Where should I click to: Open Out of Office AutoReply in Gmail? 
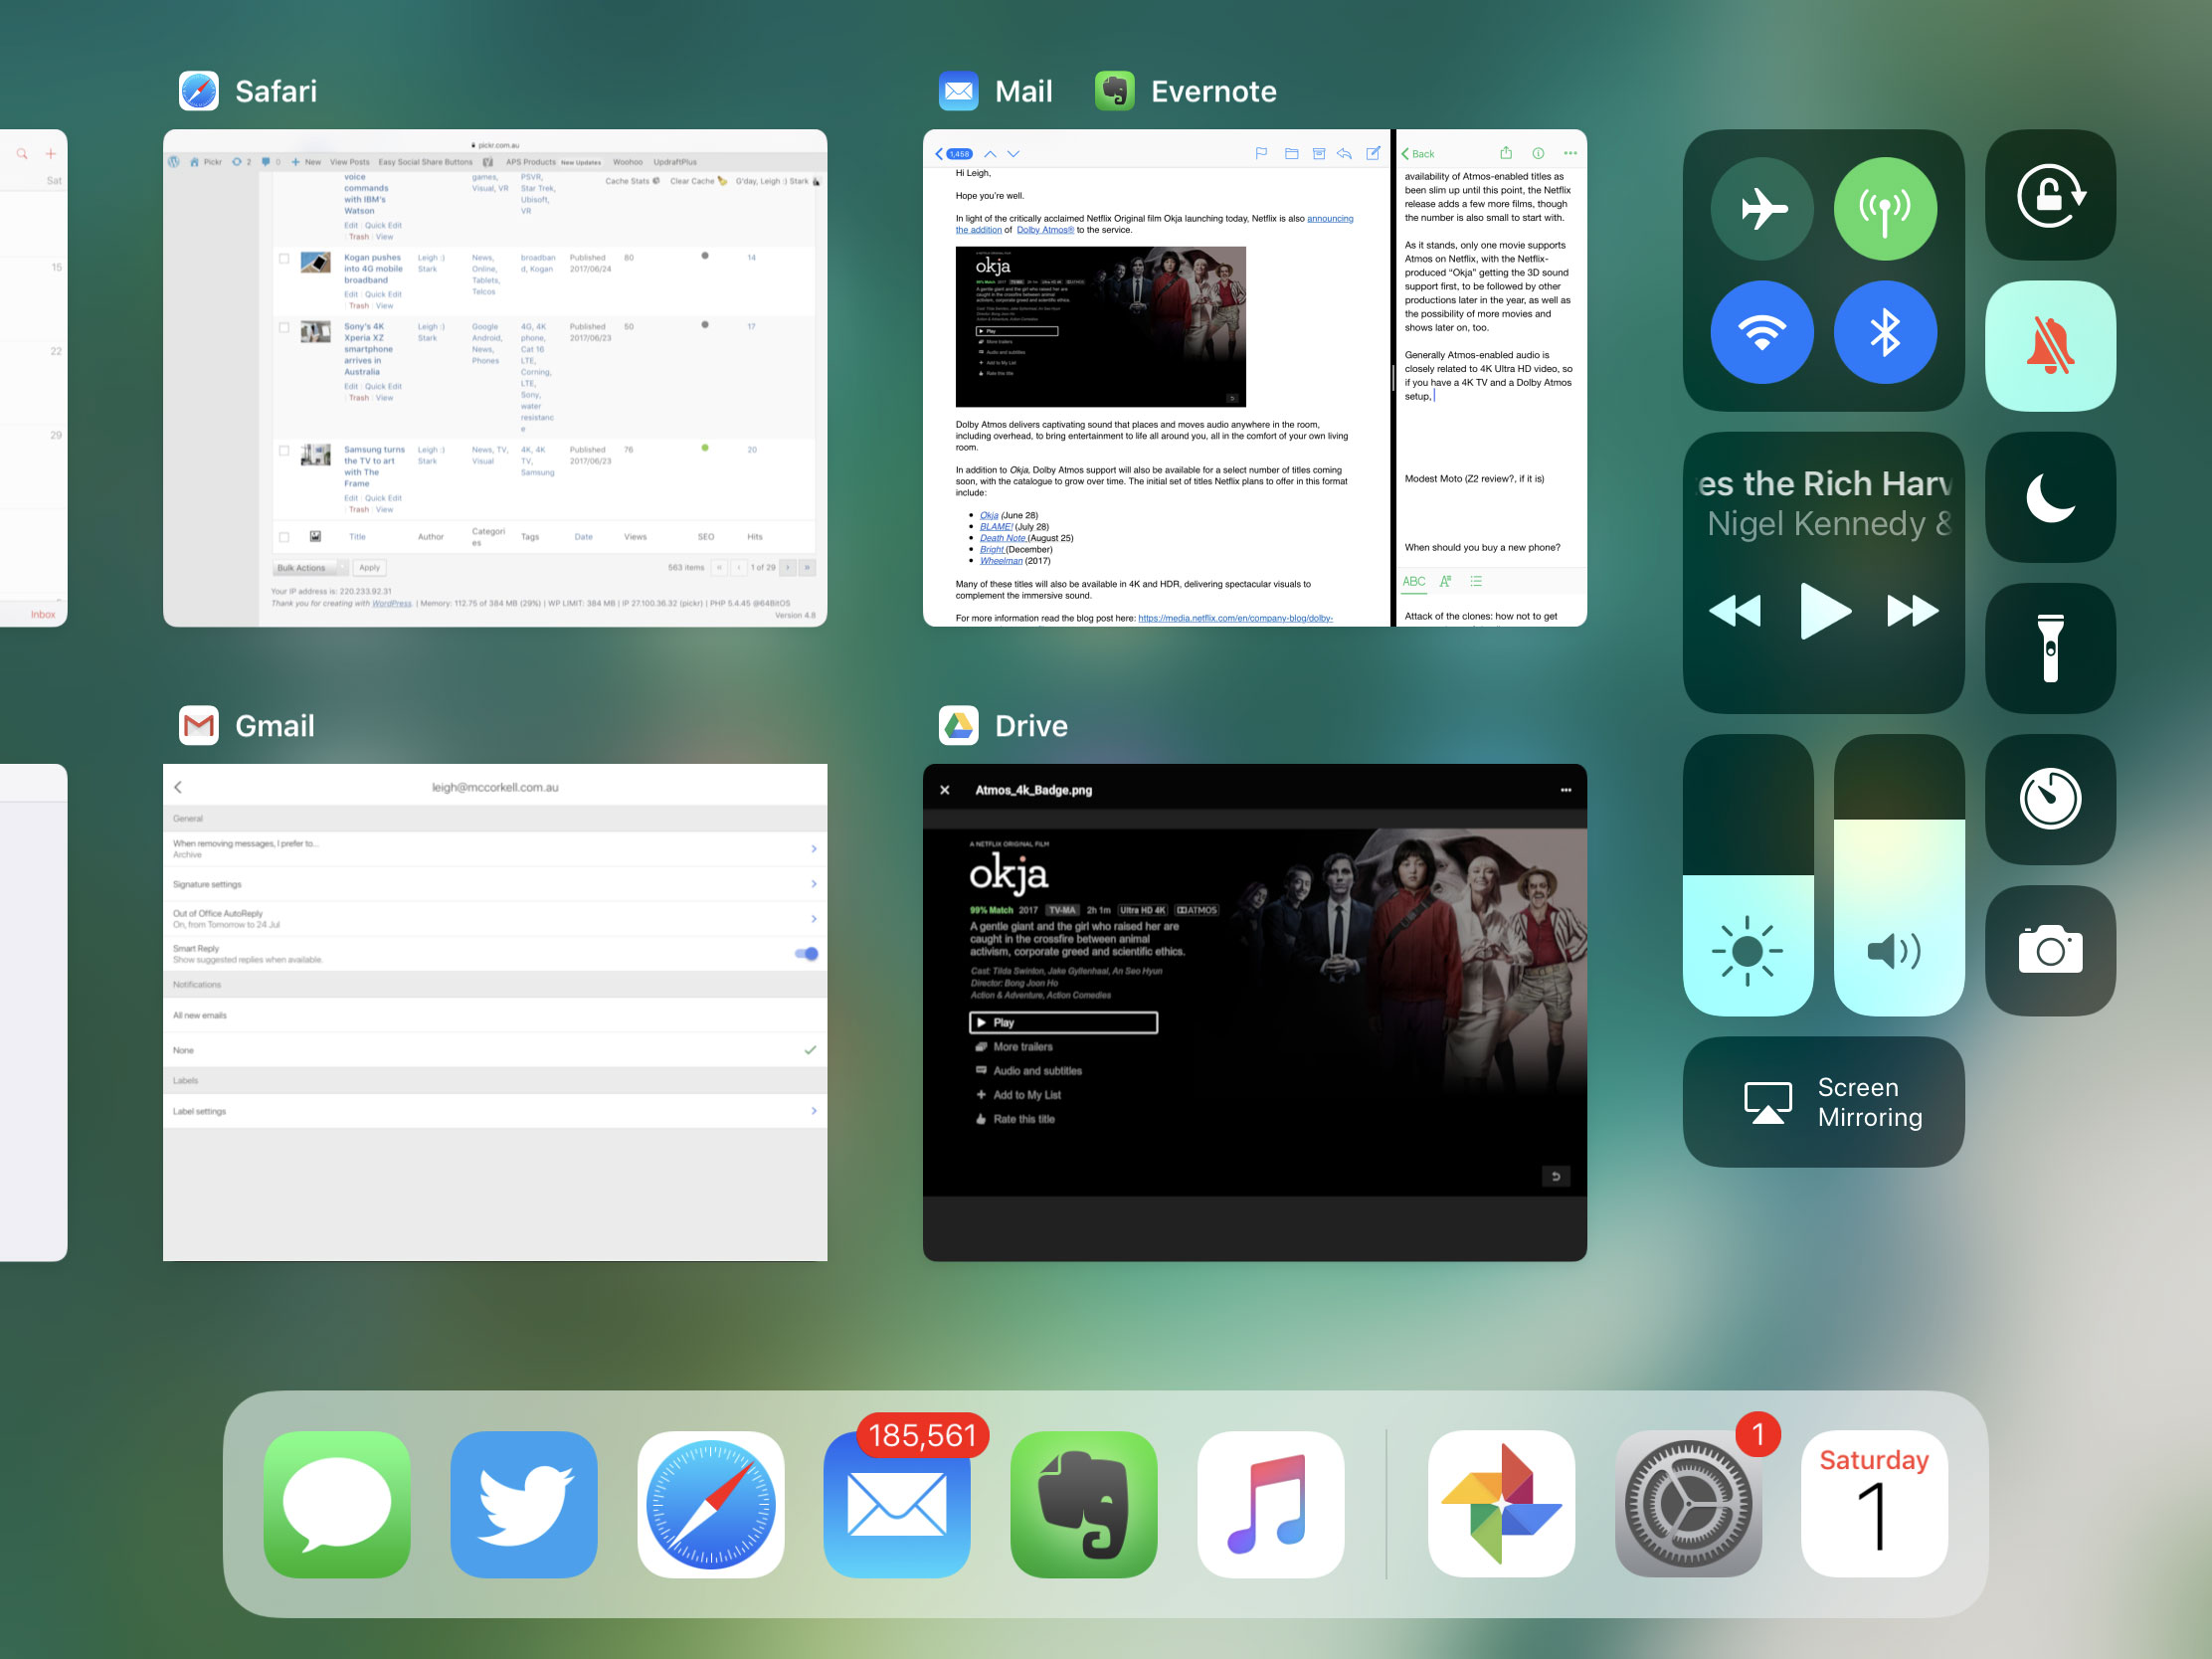point(495,918)
